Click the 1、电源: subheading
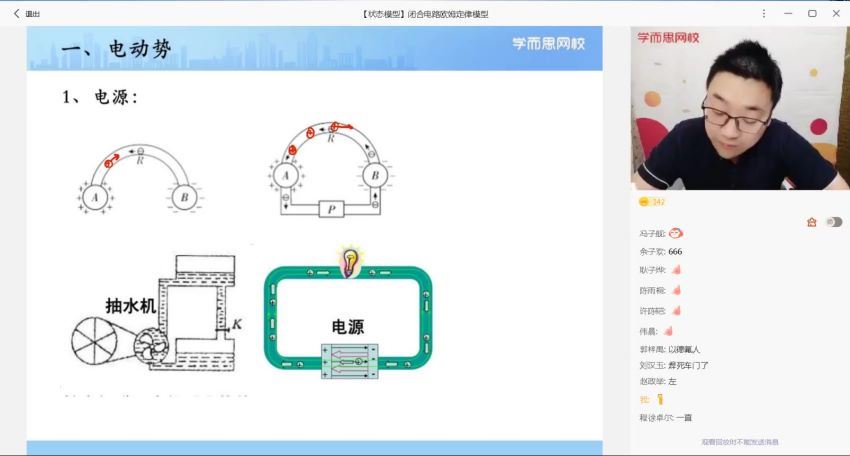 [x=100, y=97]
